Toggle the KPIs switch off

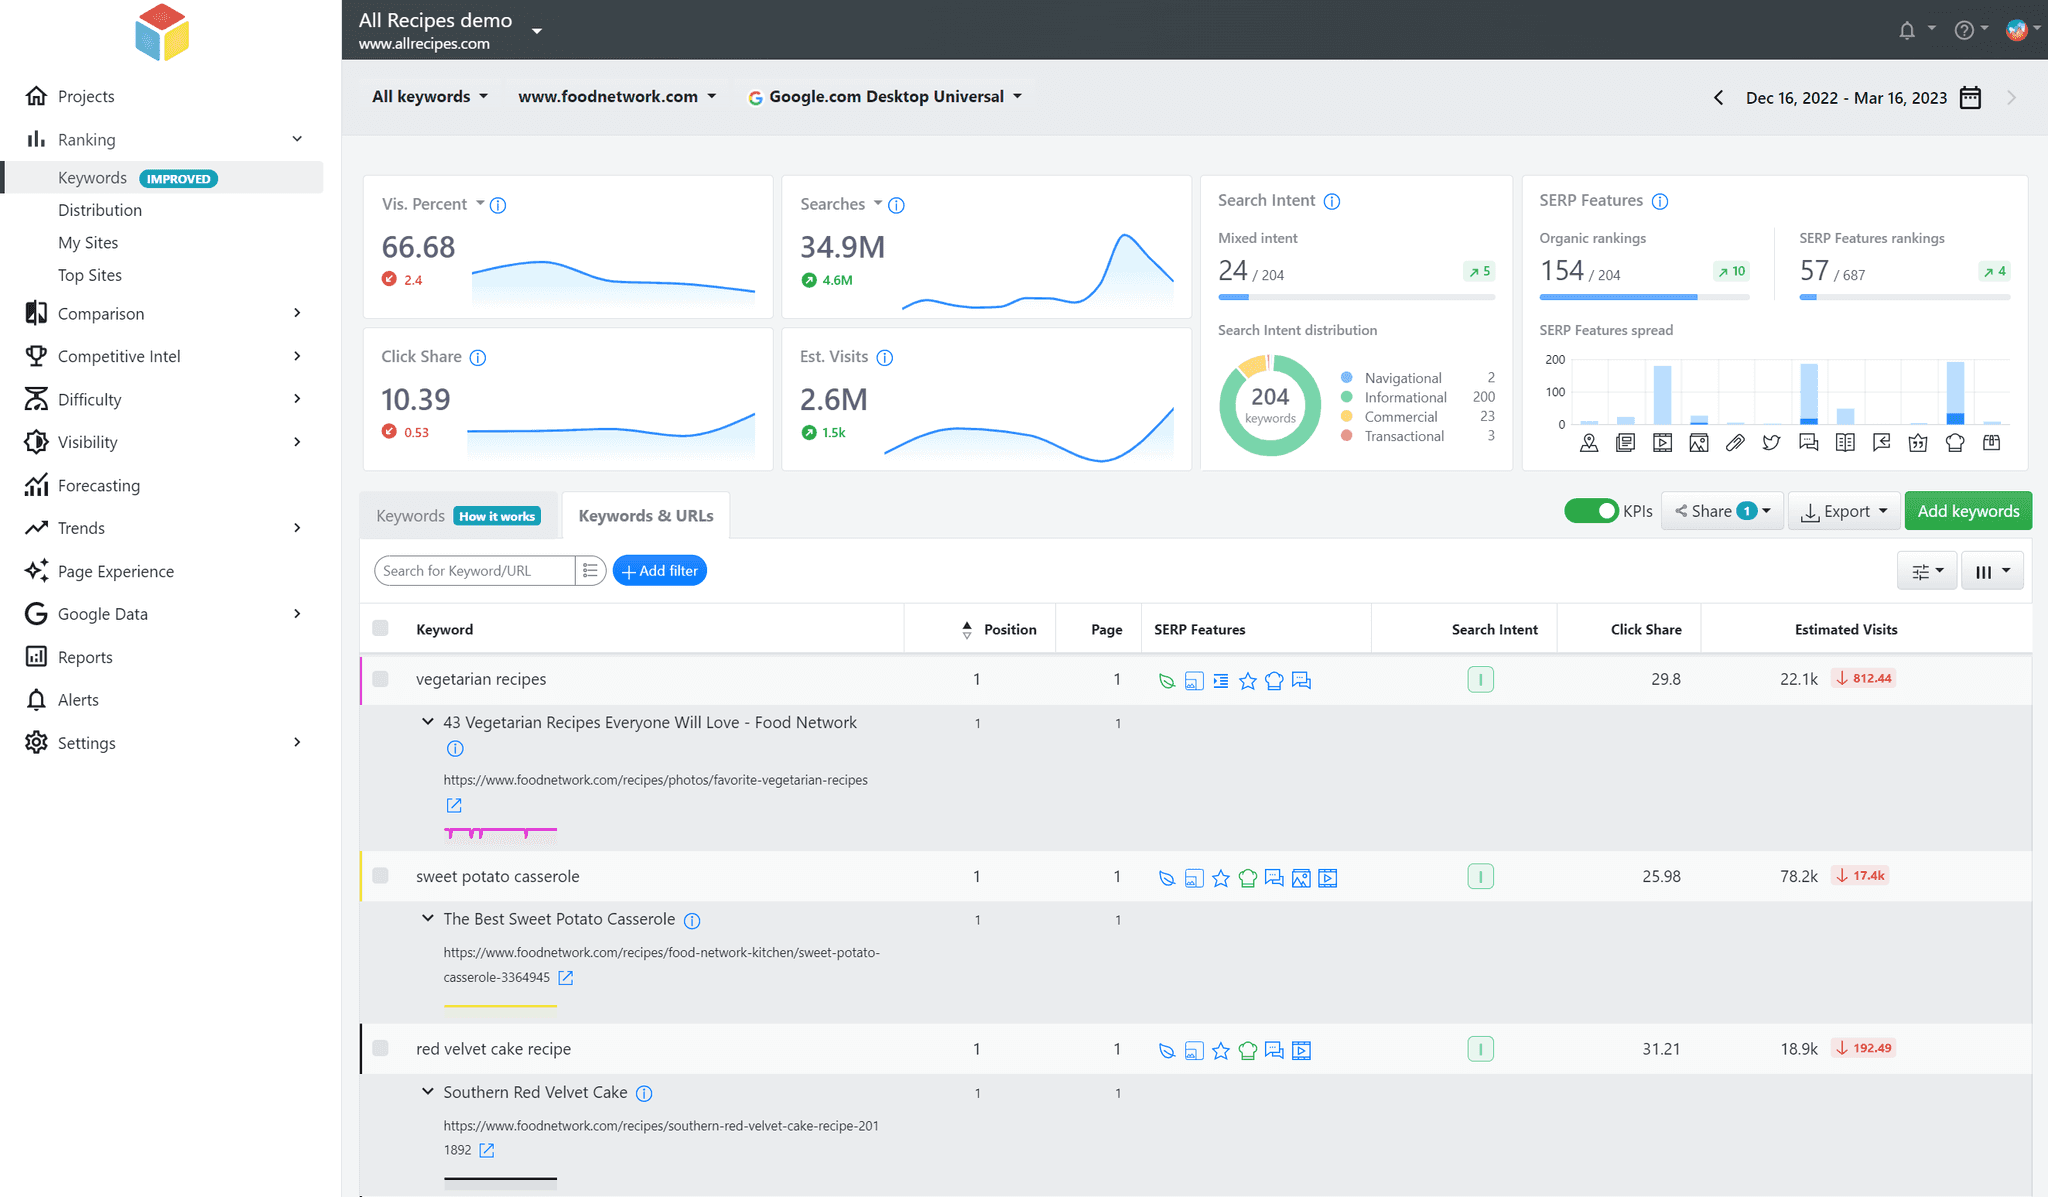(x=1591, y=510)
